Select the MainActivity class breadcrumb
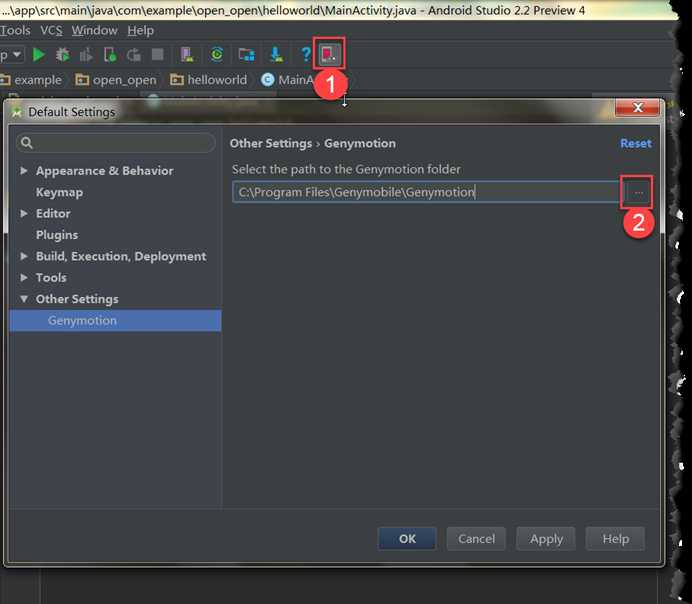 (288, 80)
